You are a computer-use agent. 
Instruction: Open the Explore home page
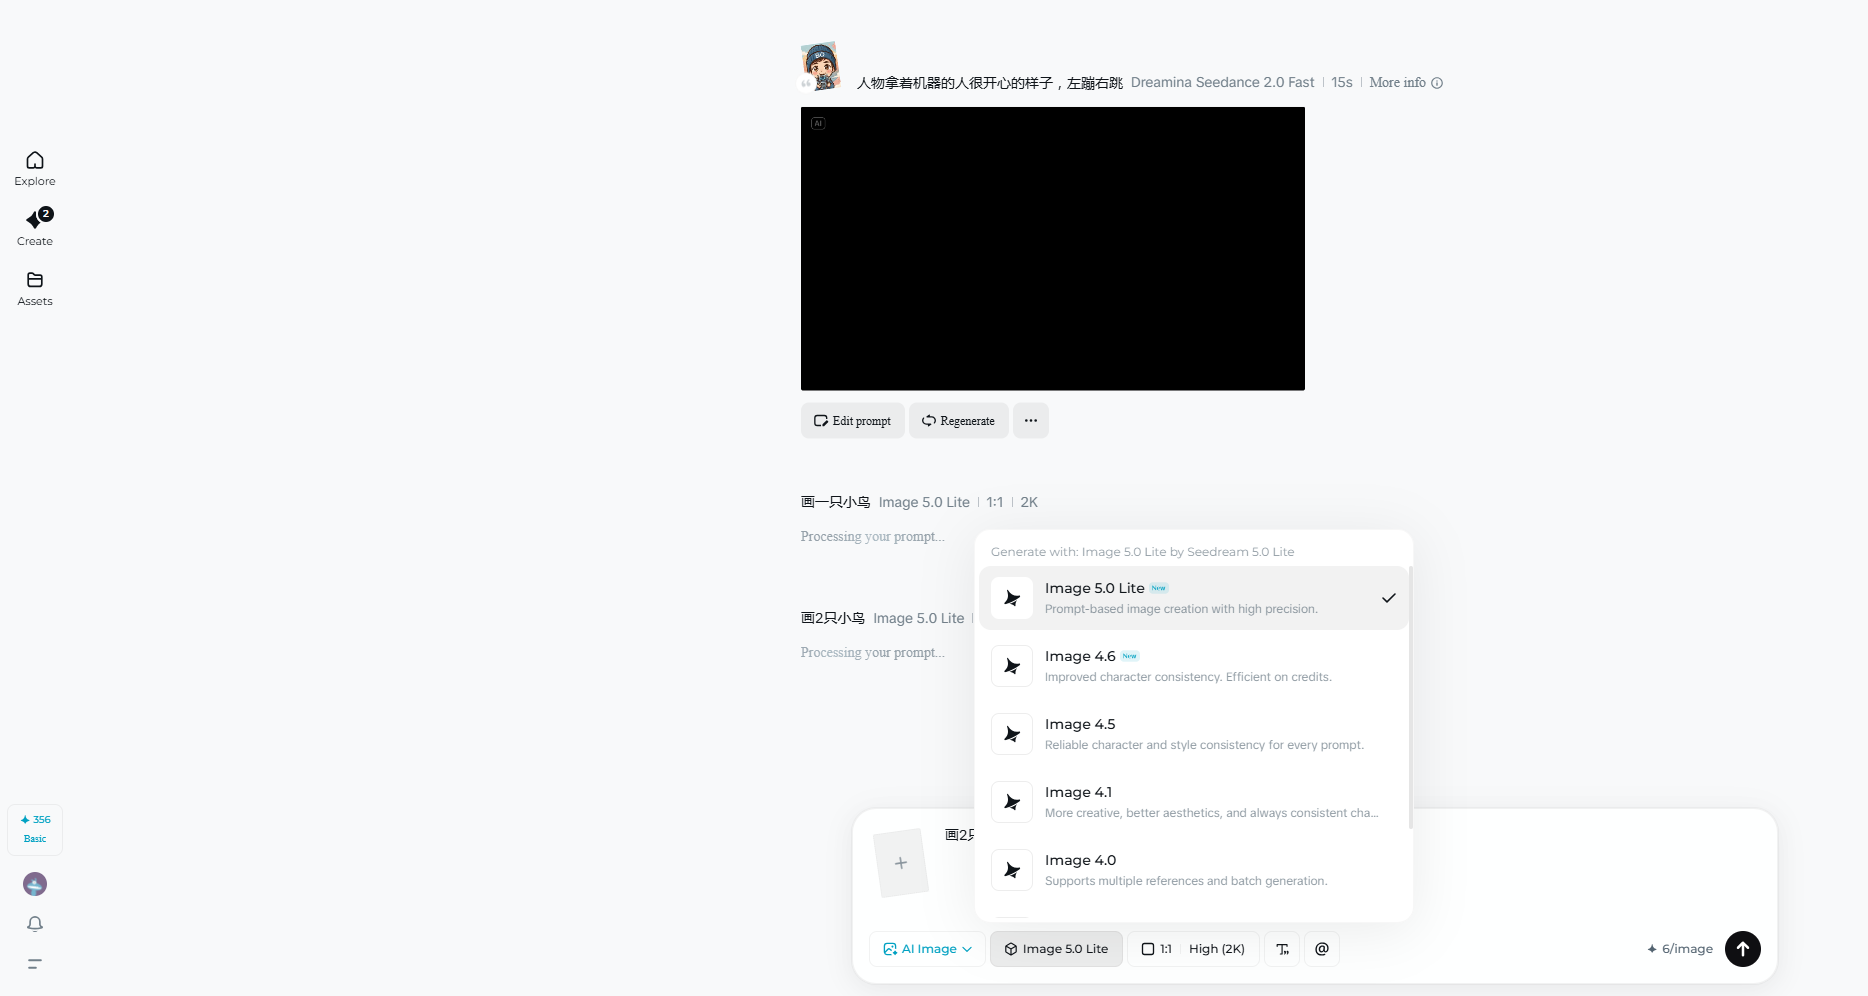click(35, 168)
